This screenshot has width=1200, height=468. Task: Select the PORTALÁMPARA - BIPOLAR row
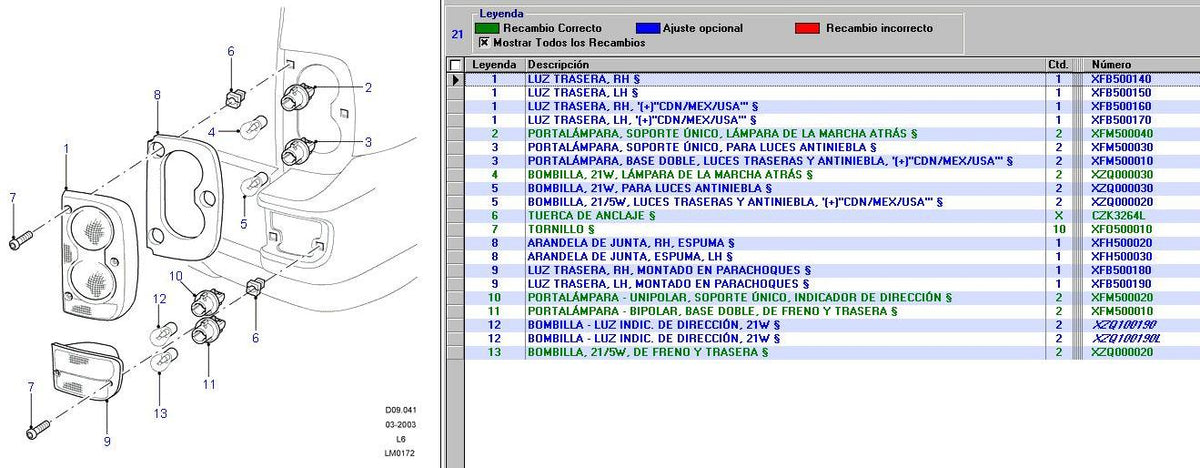point(833,311)
